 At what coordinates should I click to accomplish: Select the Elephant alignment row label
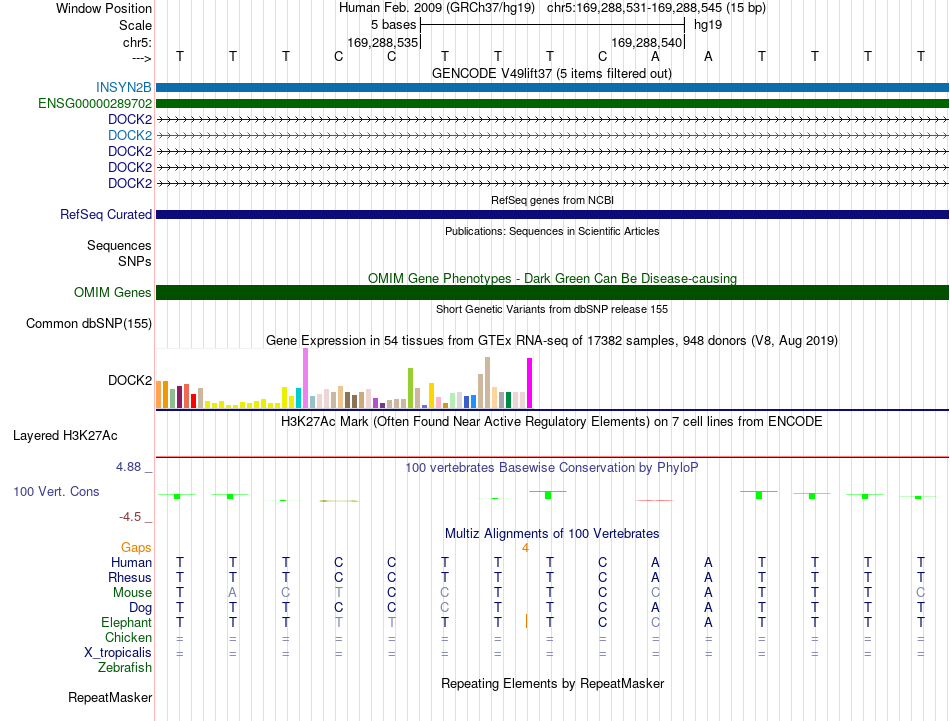coord(126,622)
